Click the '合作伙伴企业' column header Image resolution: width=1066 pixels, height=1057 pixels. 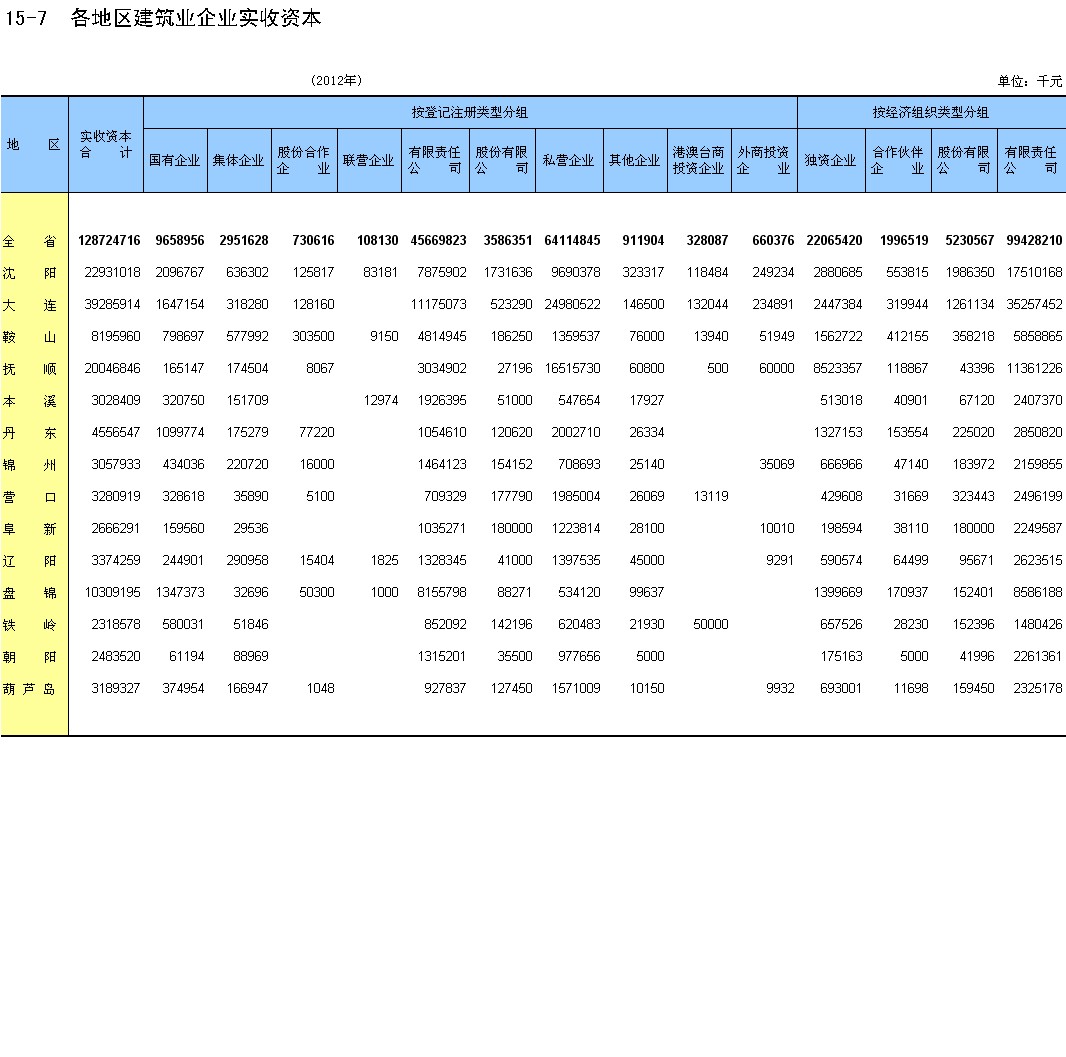(x=898, y=160)
